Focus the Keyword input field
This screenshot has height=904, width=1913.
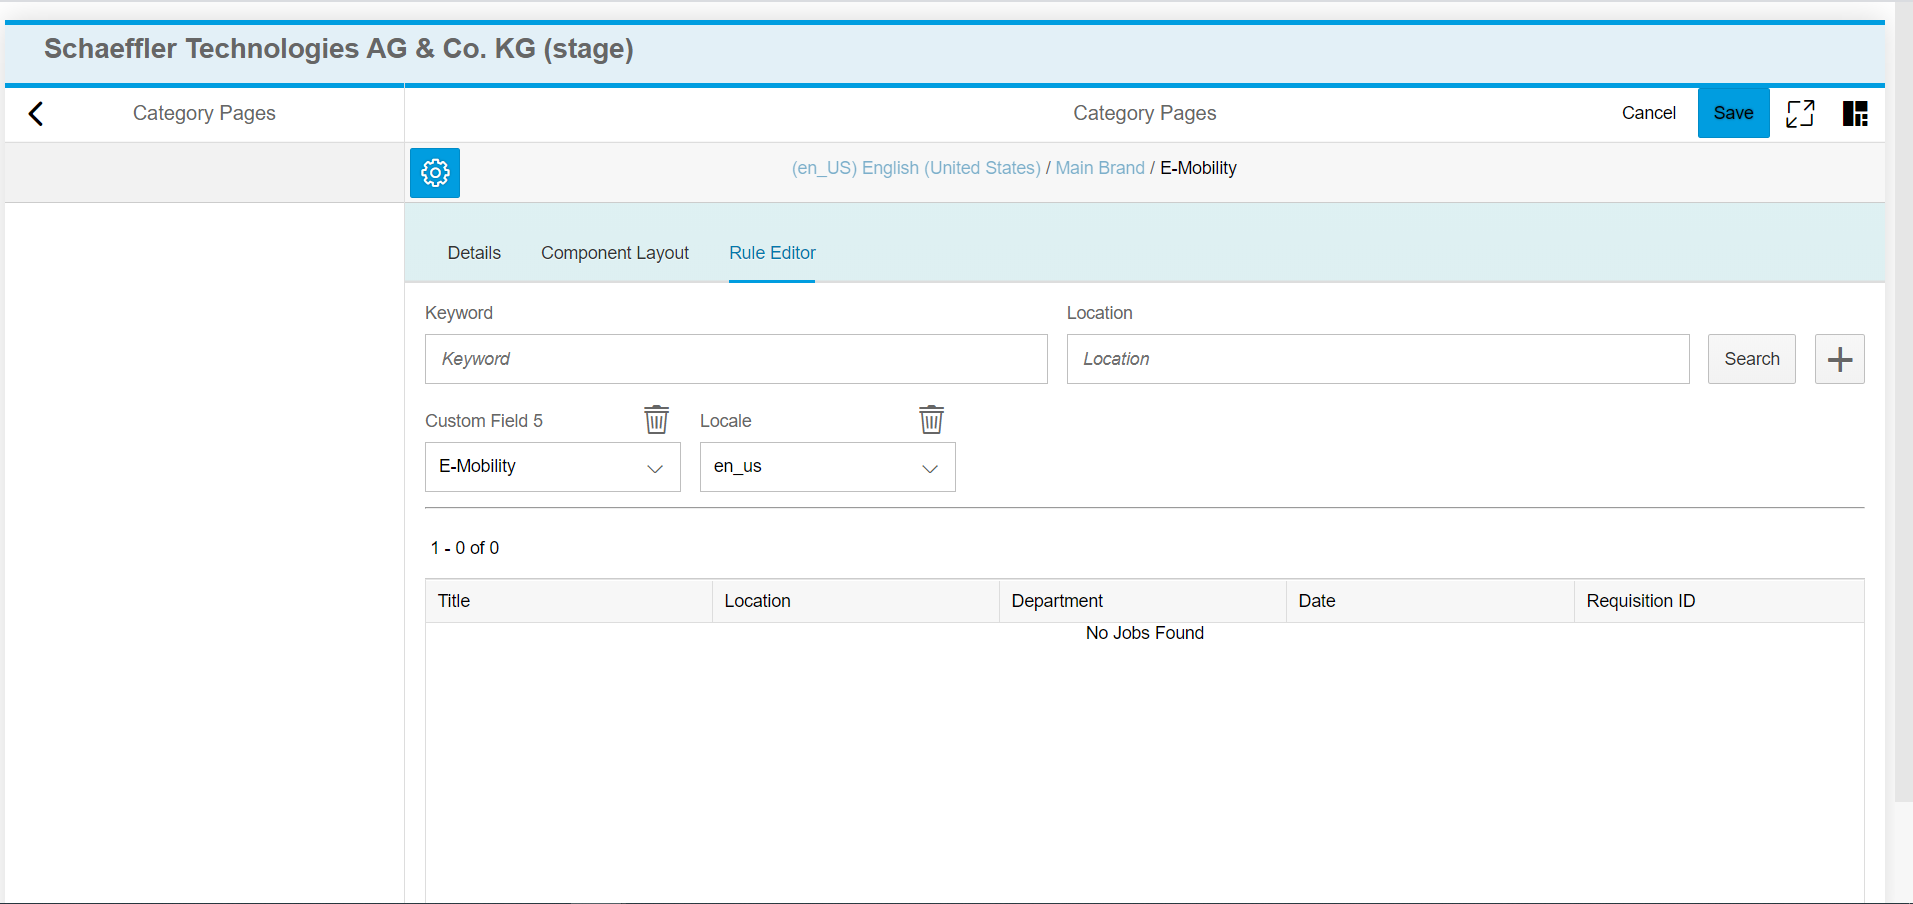pyautogui.click(x=736, y=359)
